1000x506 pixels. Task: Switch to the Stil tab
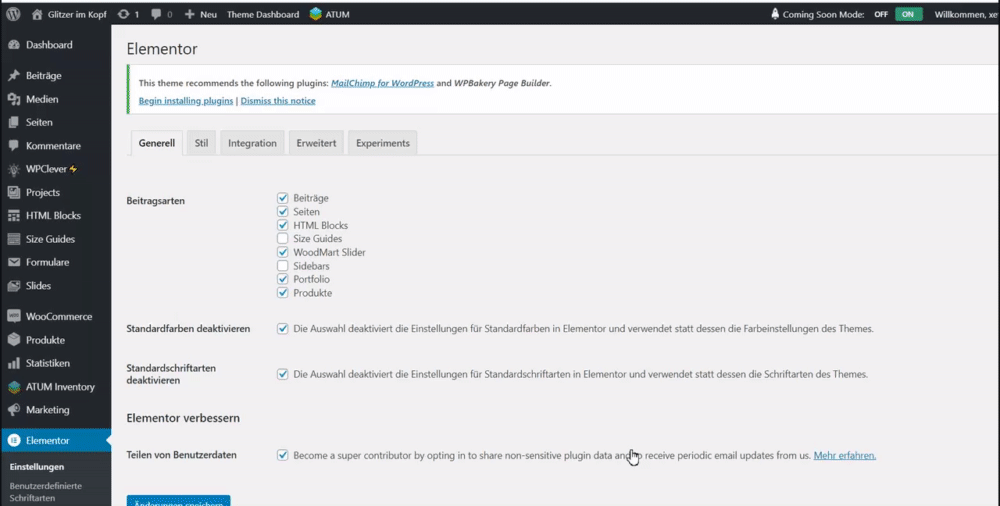[x=202, y=143]
